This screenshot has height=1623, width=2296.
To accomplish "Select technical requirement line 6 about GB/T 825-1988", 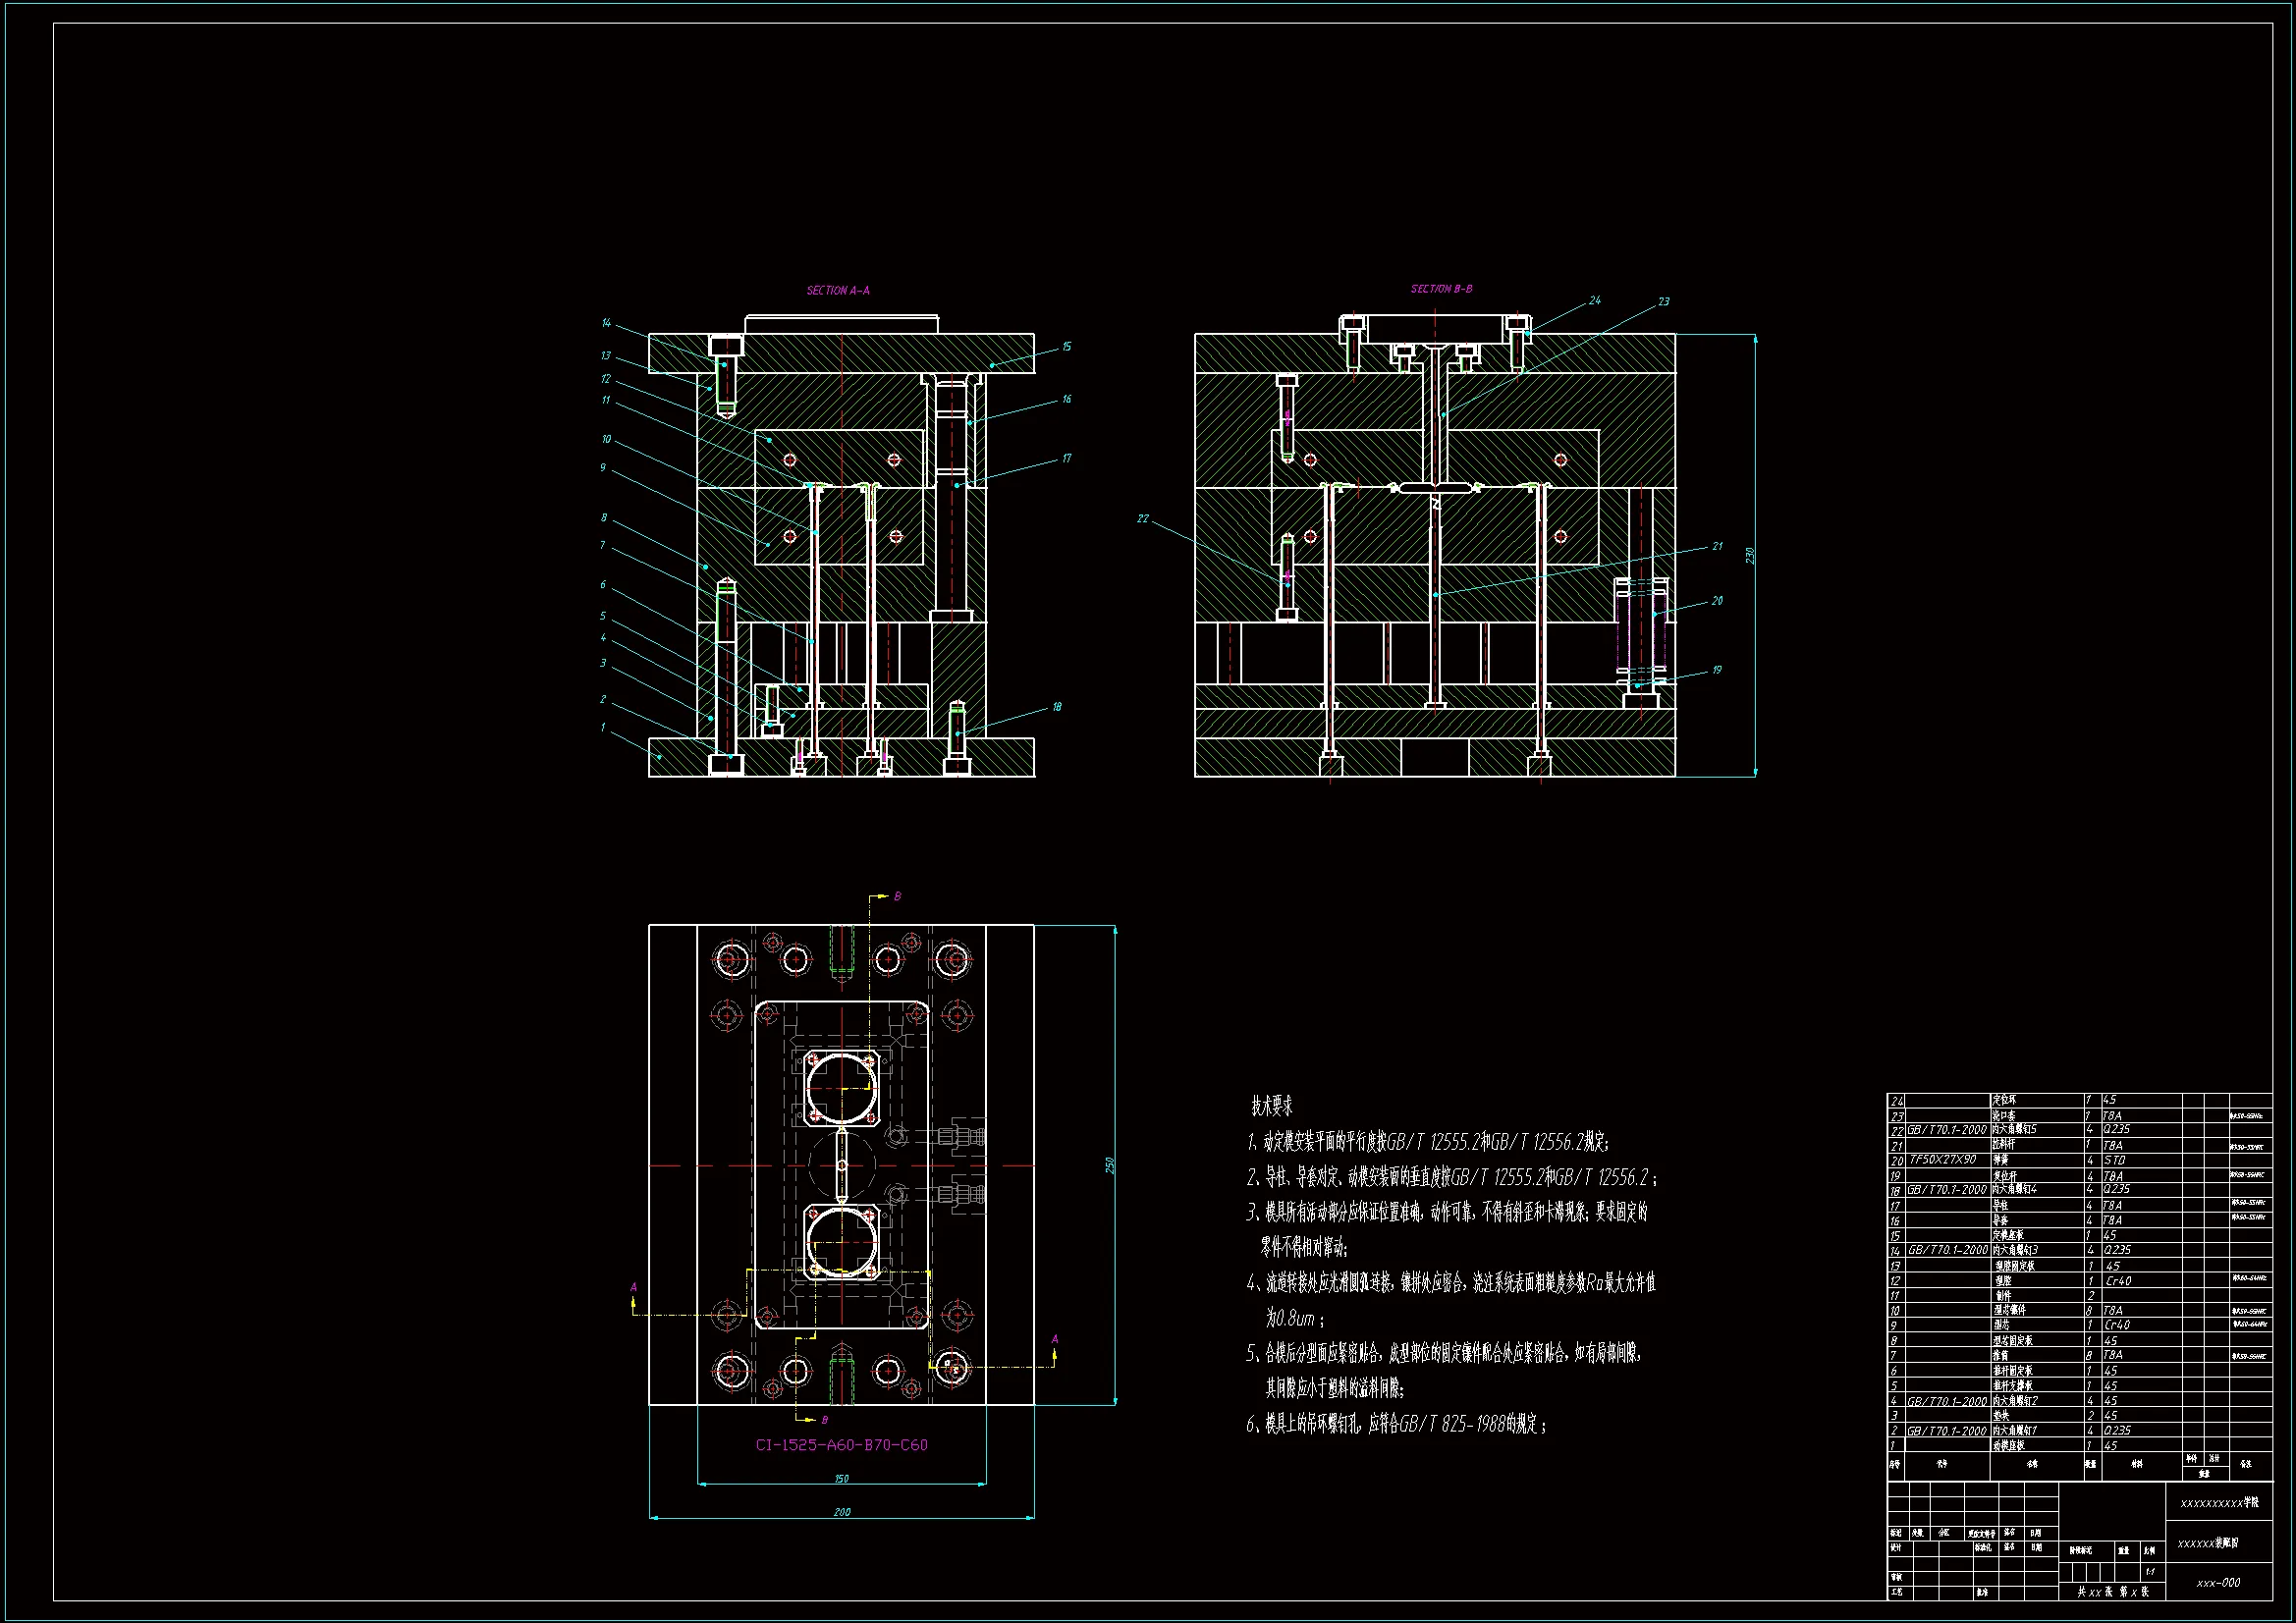I will pos(1397,1425).
